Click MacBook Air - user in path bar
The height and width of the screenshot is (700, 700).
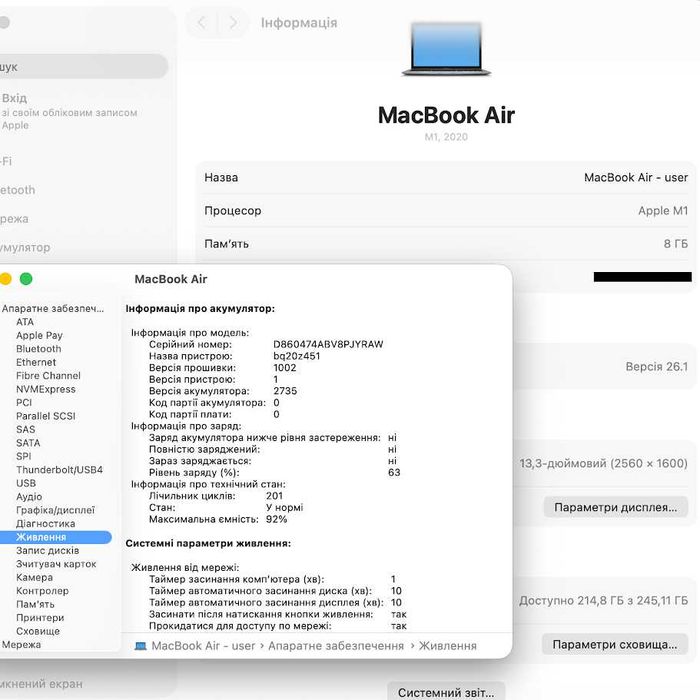click(x=203, y=646)
